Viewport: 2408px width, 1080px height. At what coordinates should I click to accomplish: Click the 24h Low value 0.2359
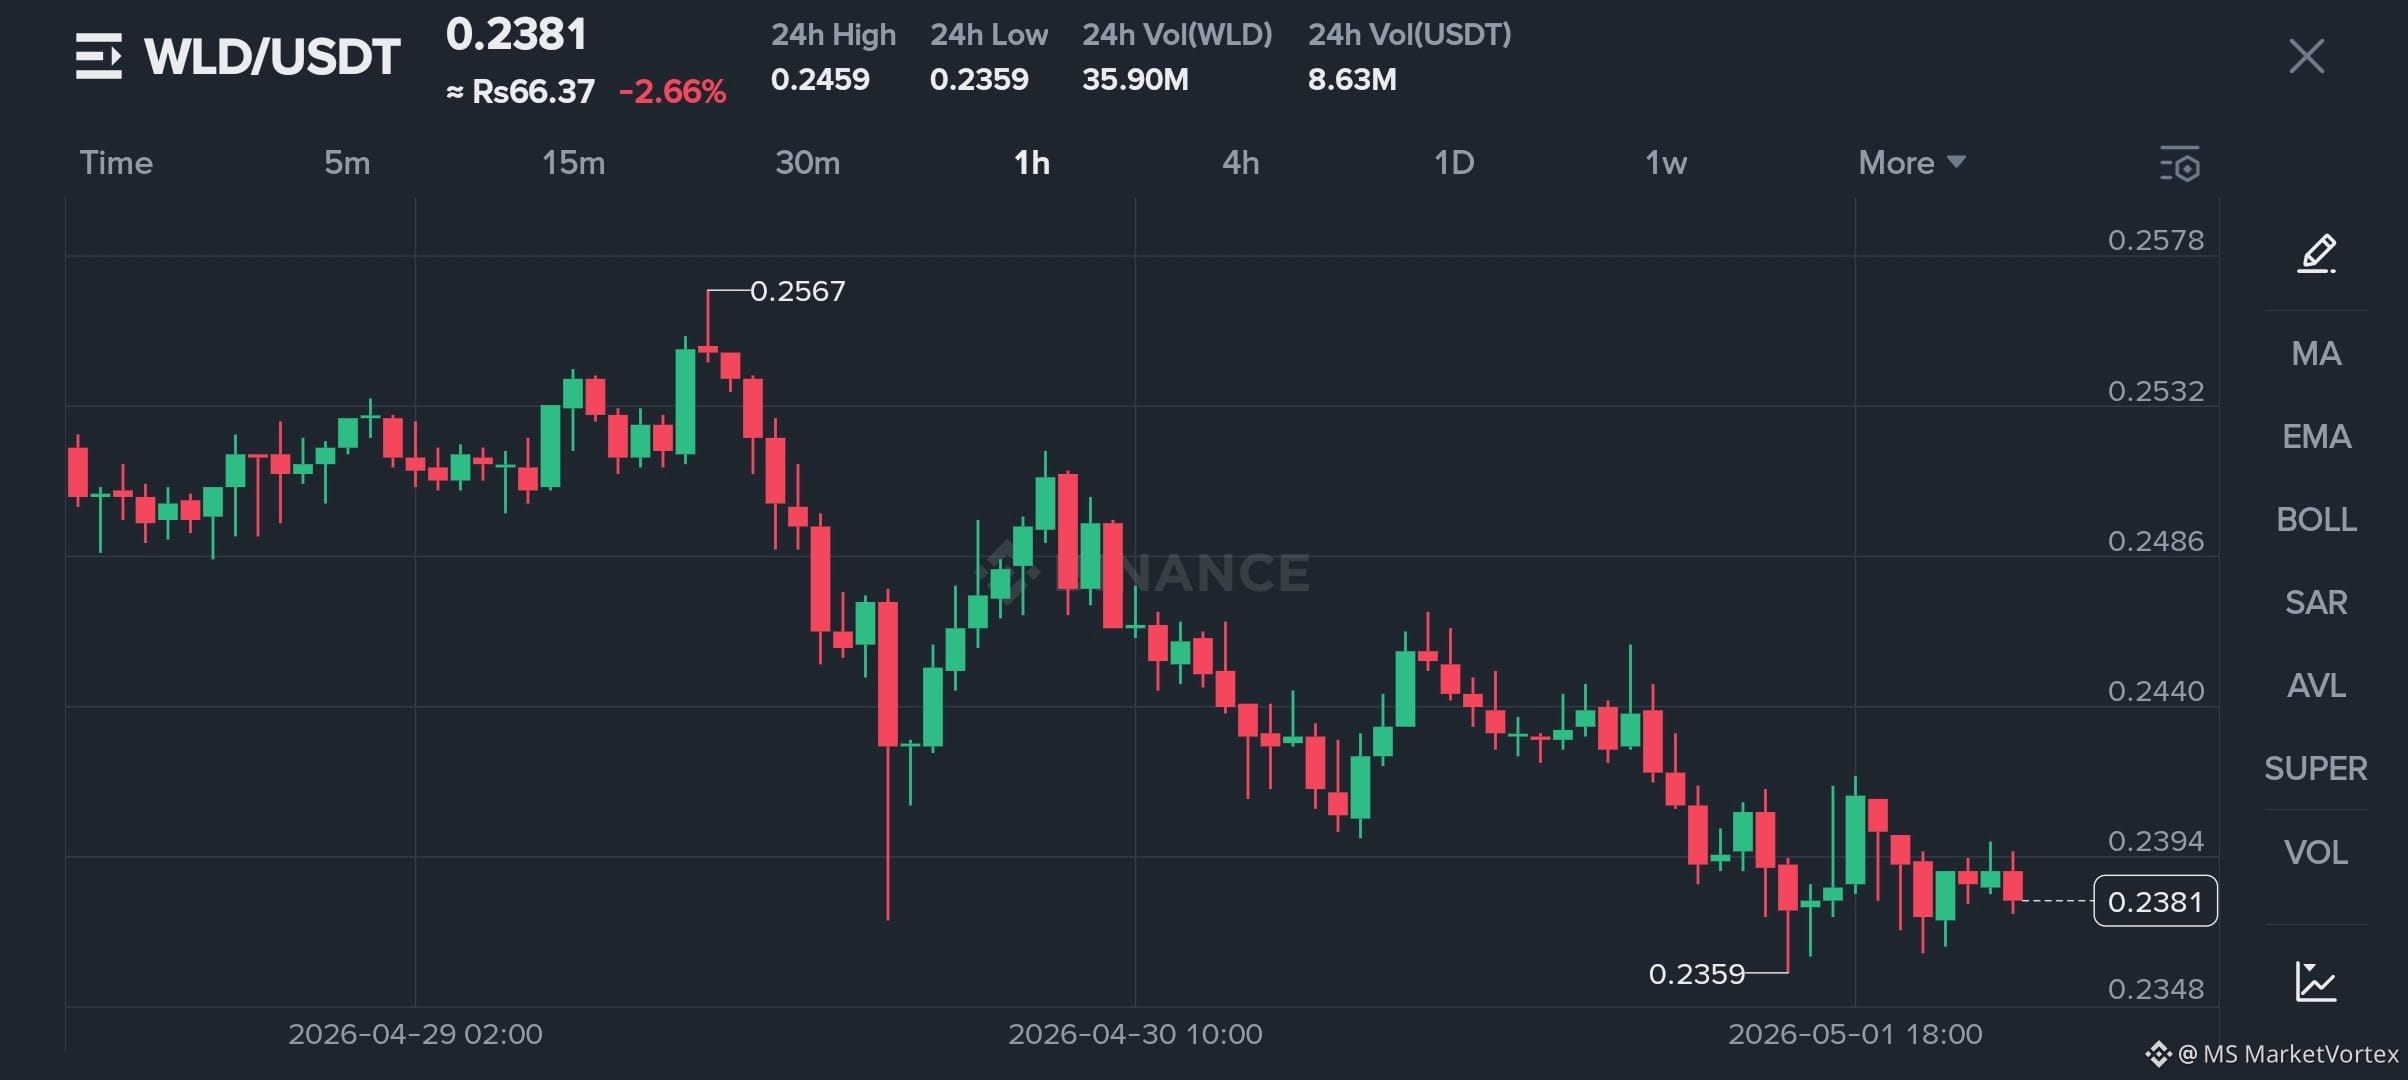coord(979,79)
